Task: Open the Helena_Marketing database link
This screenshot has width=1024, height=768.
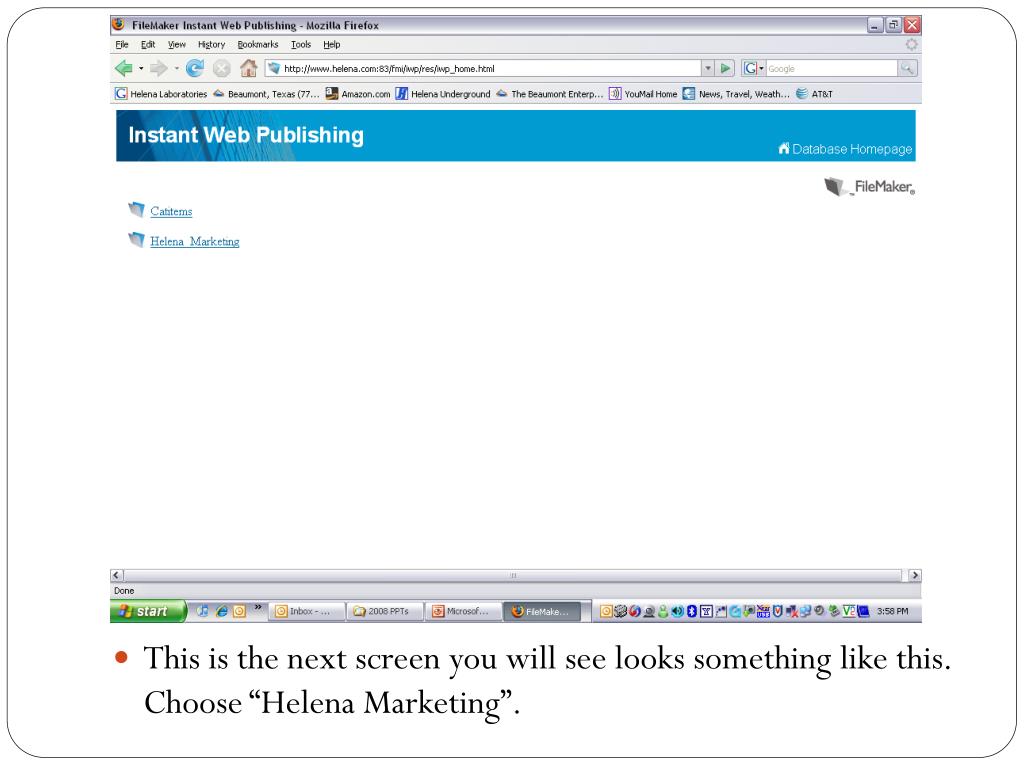Action: coord(195,241)
